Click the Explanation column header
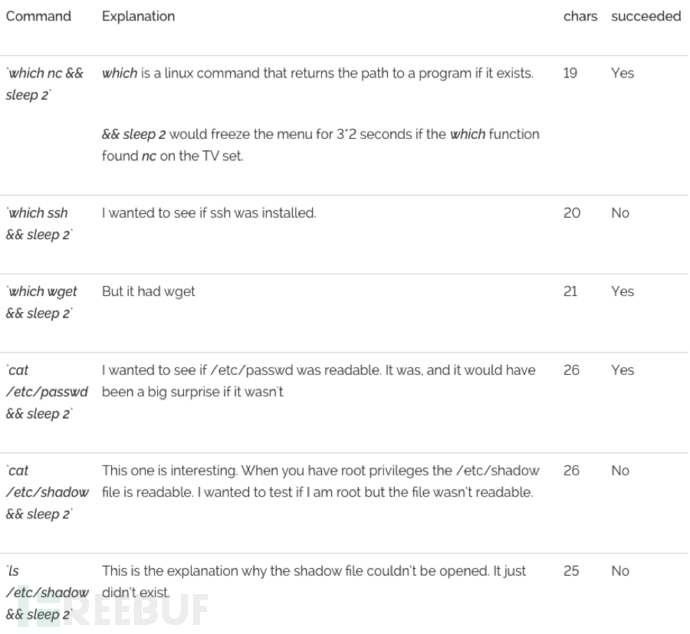690x634 pixels. (x=138, y=16)
